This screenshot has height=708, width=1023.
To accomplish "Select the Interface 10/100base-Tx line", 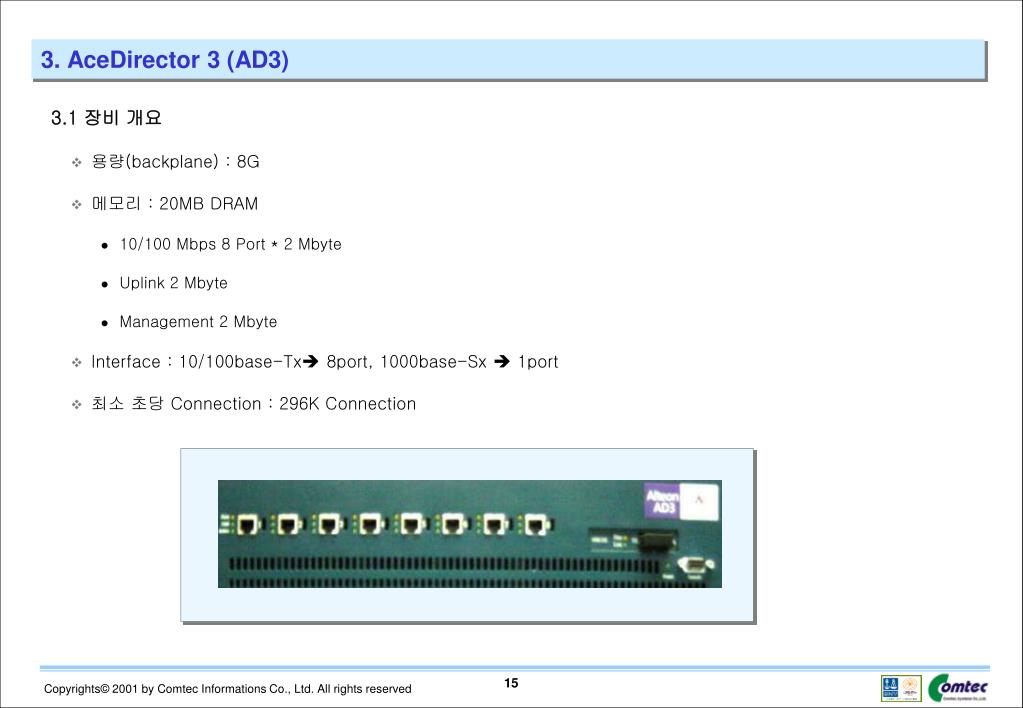I will coord(325,362).
